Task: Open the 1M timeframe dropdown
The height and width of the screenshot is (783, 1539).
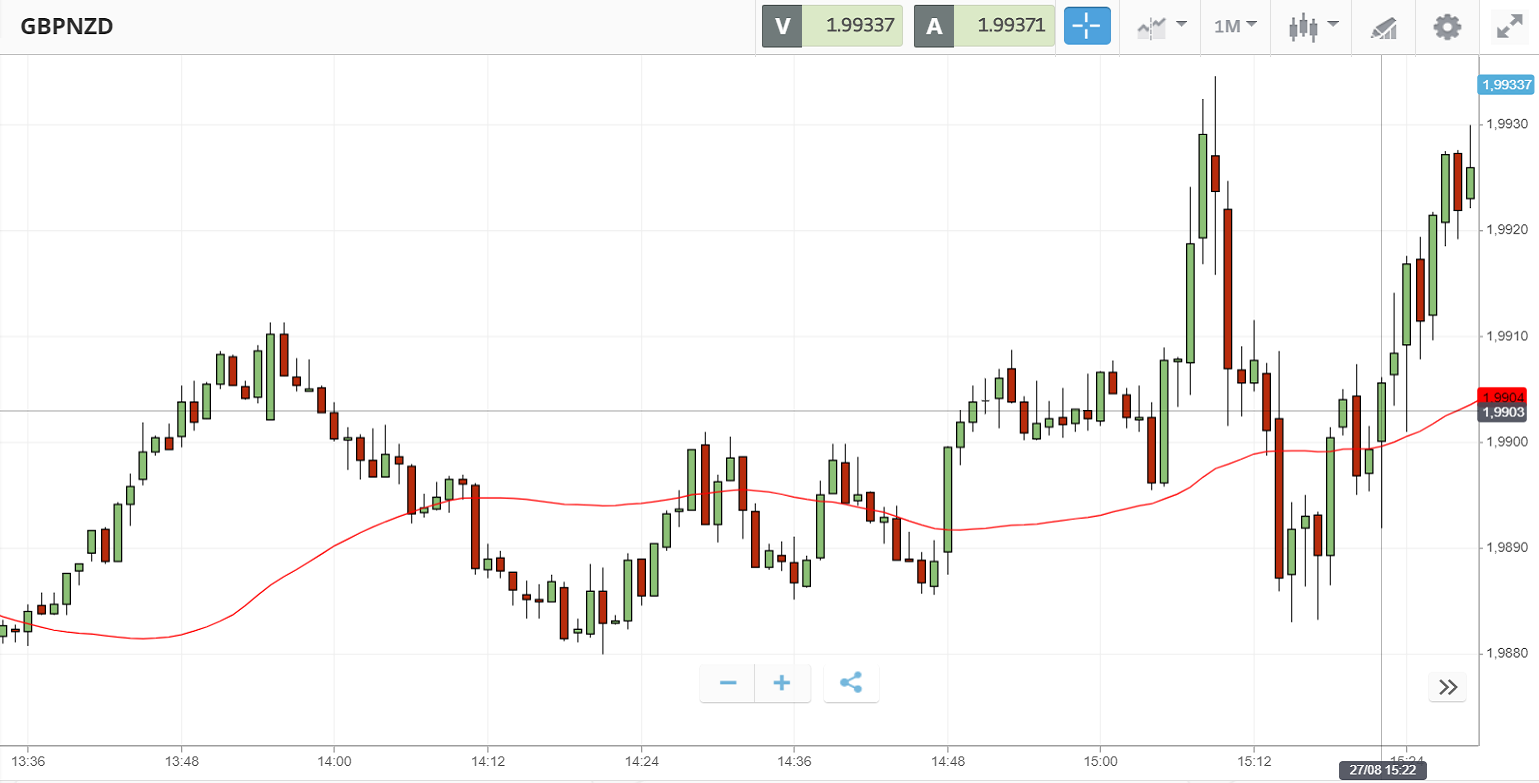Action: [1235, 26]
